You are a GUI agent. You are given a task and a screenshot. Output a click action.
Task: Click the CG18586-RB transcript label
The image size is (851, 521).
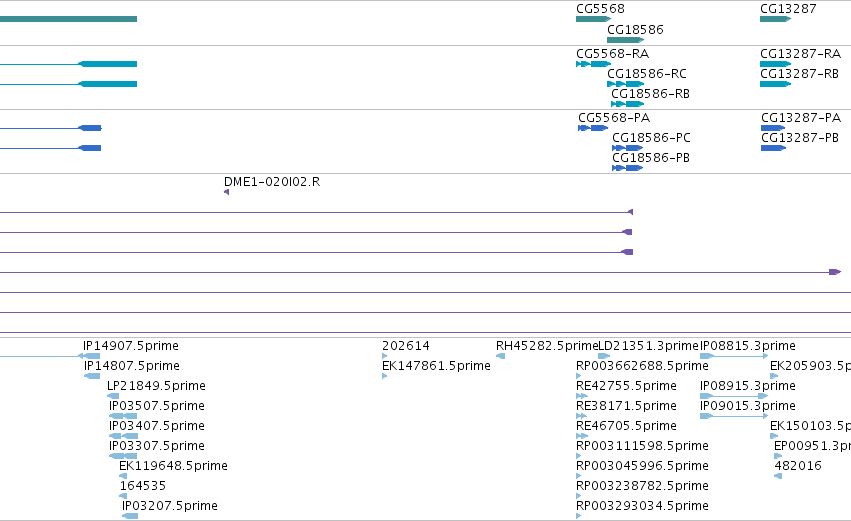pos(650,94)
